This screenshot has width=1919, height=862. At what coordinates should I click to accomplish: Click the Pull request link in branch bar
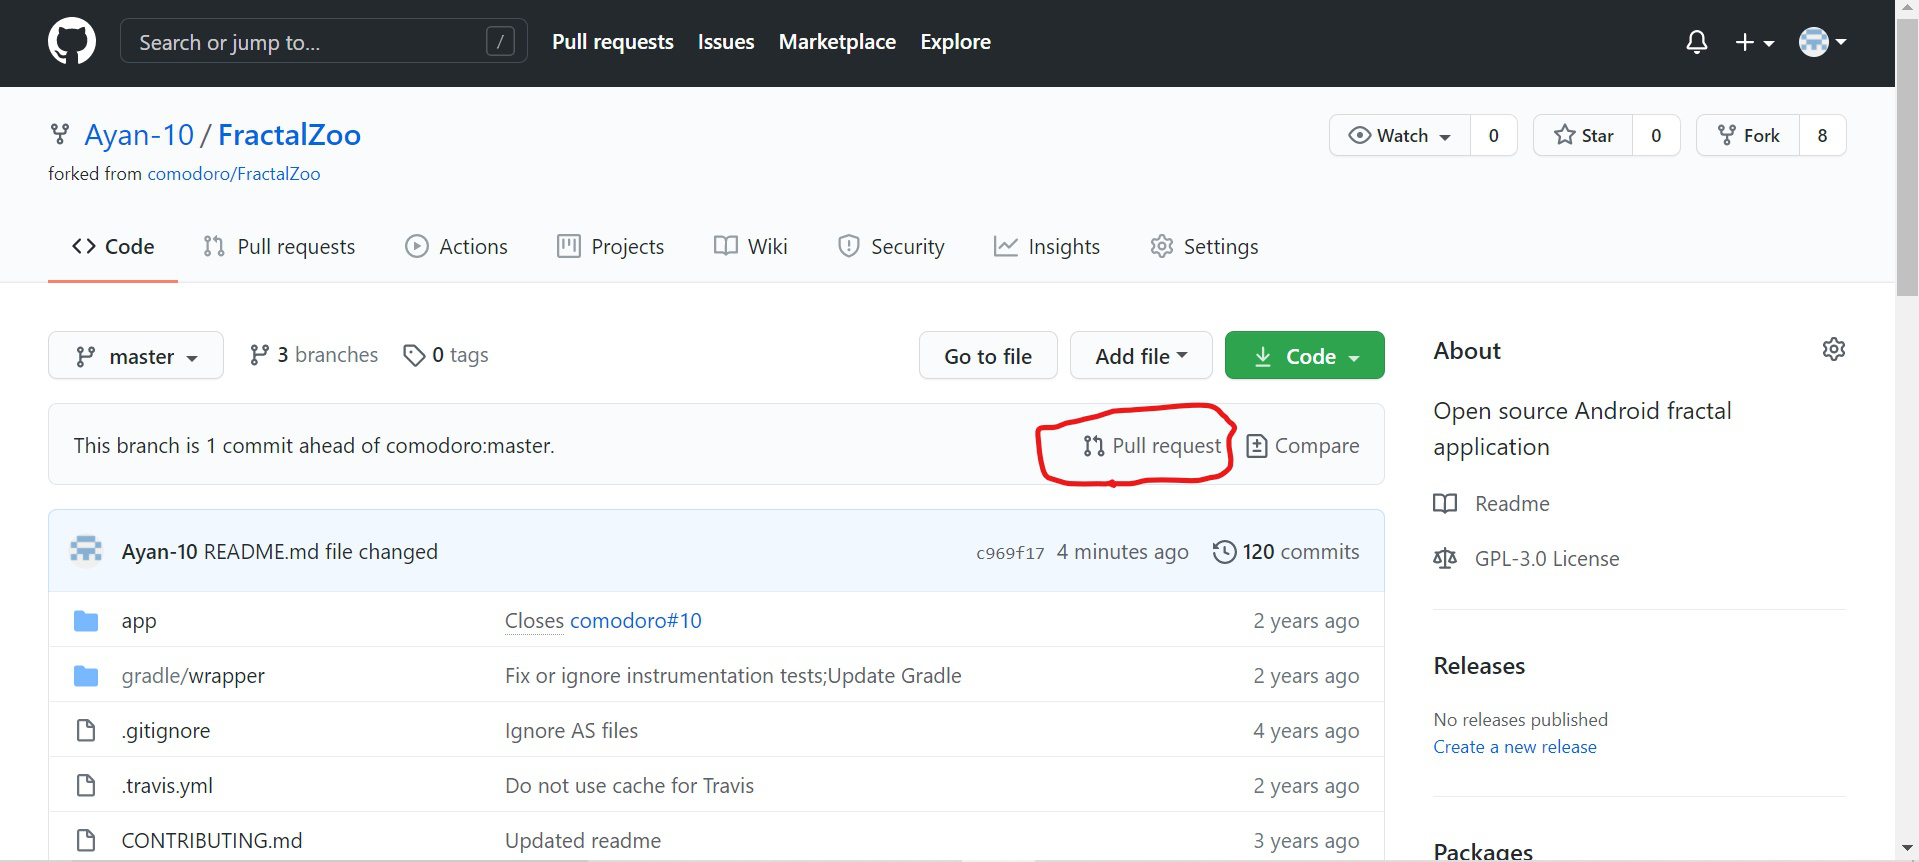tap(1152, 446)
